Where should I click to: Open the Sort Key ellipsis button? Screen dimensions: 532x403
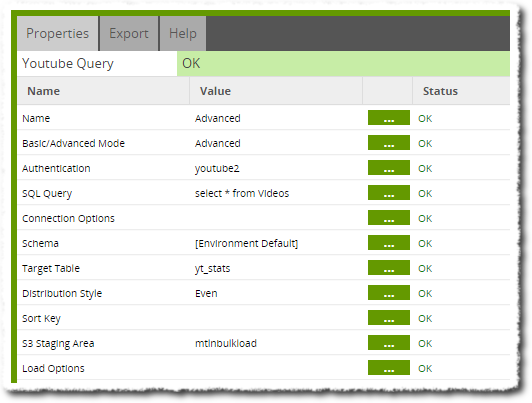[388, 318]
